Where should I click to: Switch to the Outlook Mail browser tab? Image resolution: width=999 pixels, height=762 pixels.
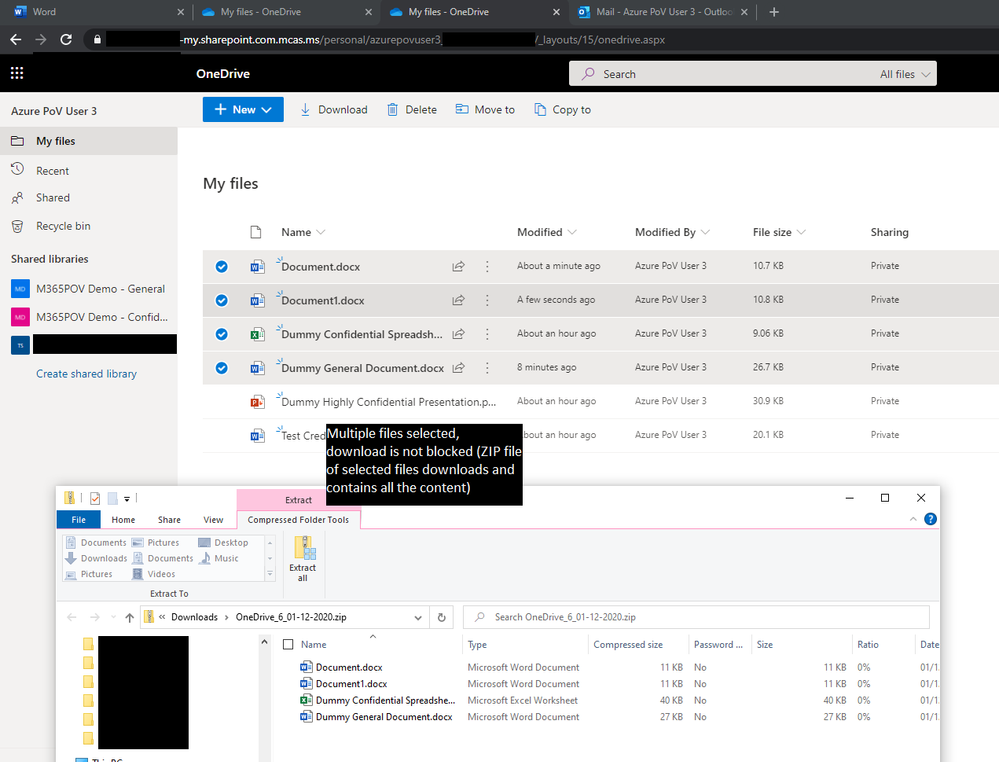click(x=663, y=11)
